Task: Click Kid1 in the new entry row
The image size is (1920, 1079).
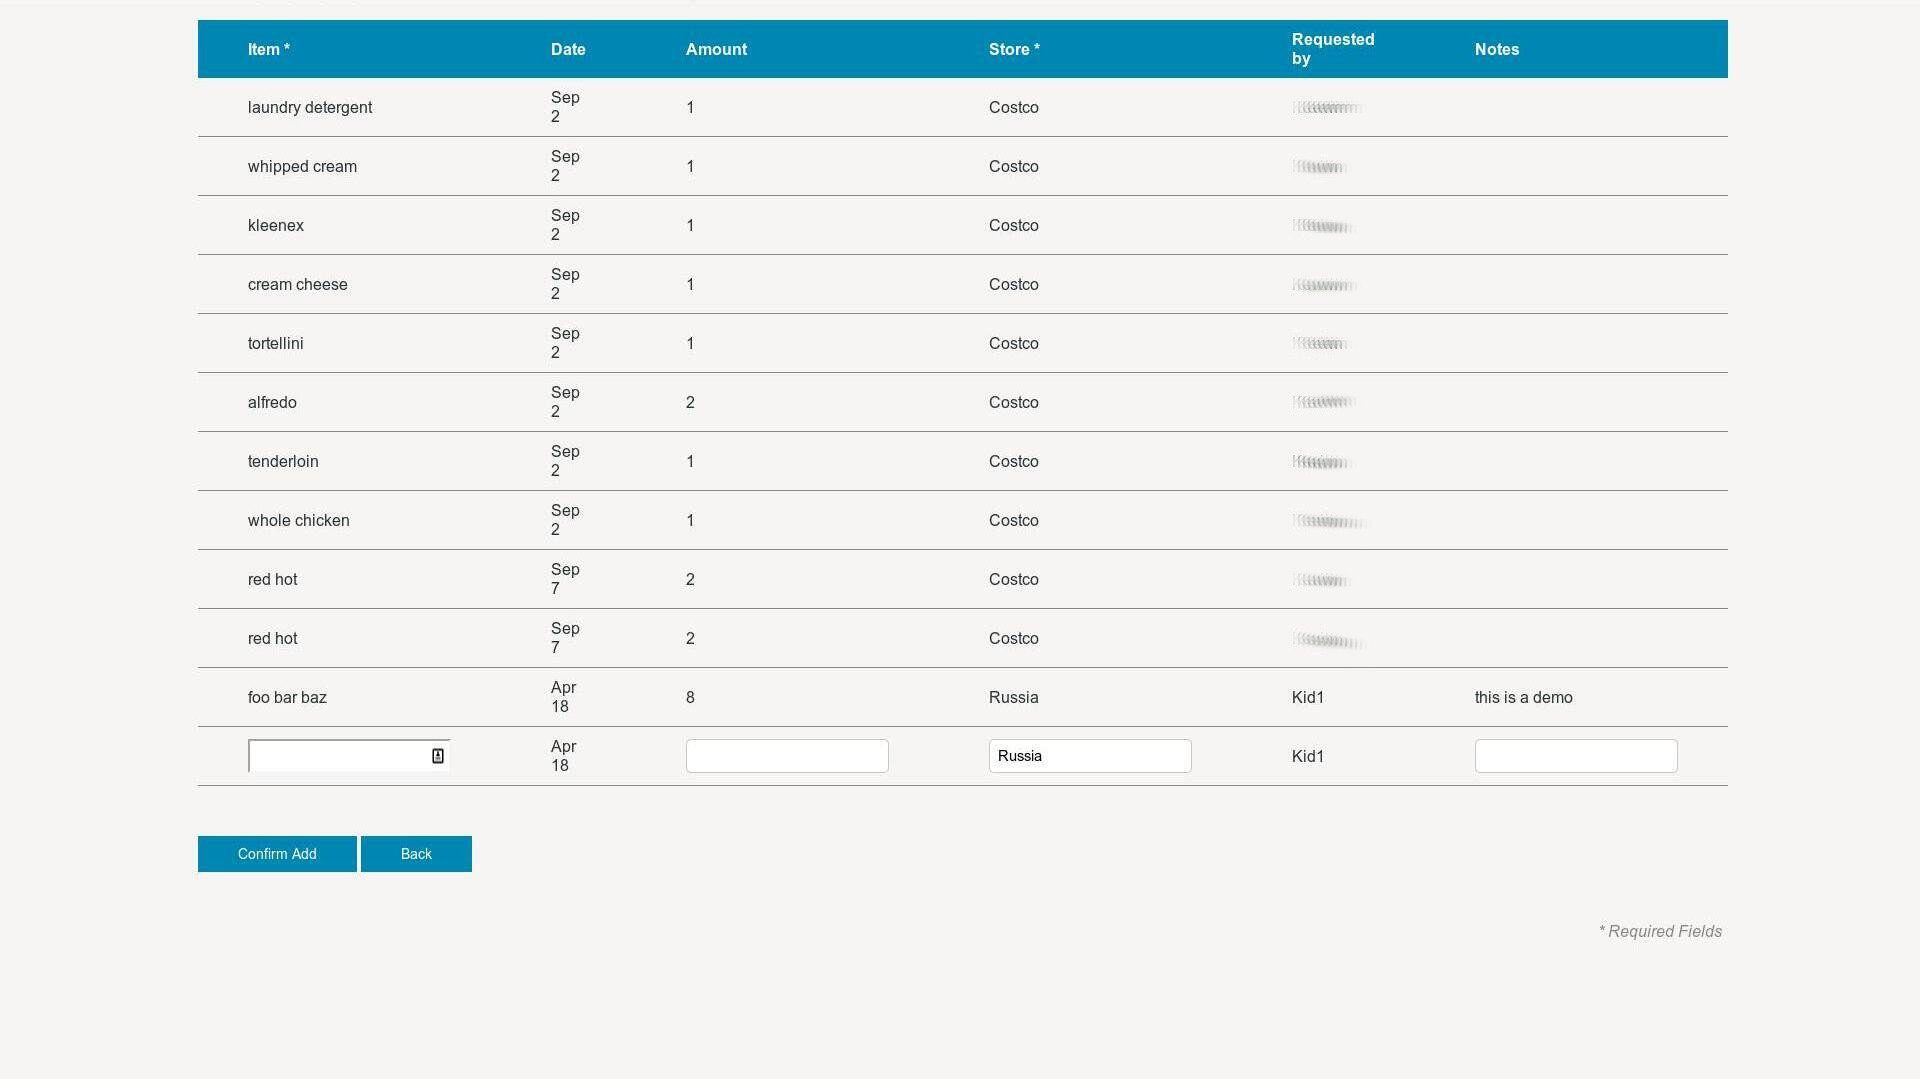Action: 1308,756
